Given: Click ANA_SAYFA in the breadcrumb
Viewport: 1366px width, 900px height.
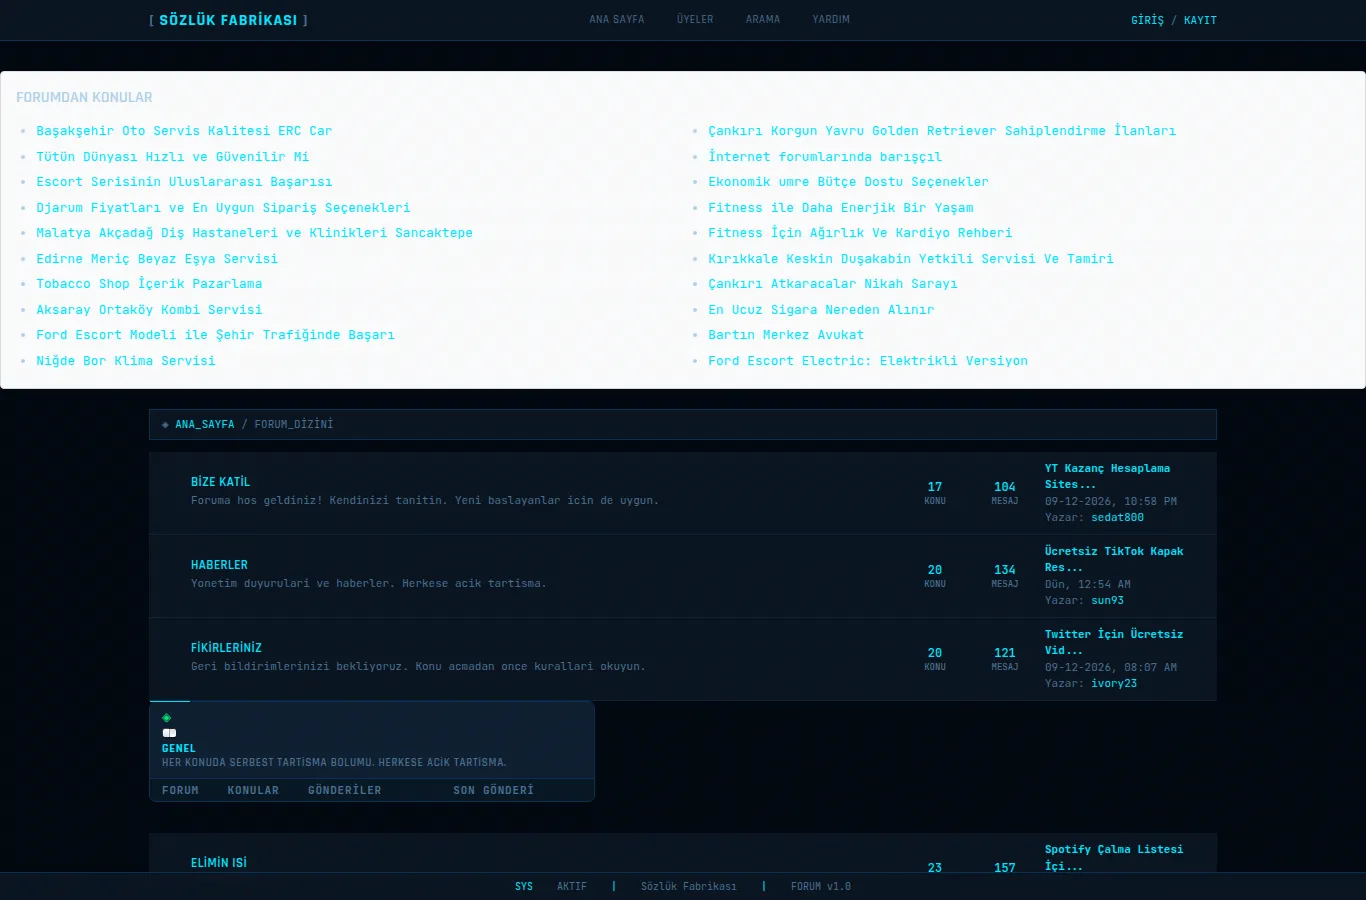Looking at the screenshot, I should 205,424.
